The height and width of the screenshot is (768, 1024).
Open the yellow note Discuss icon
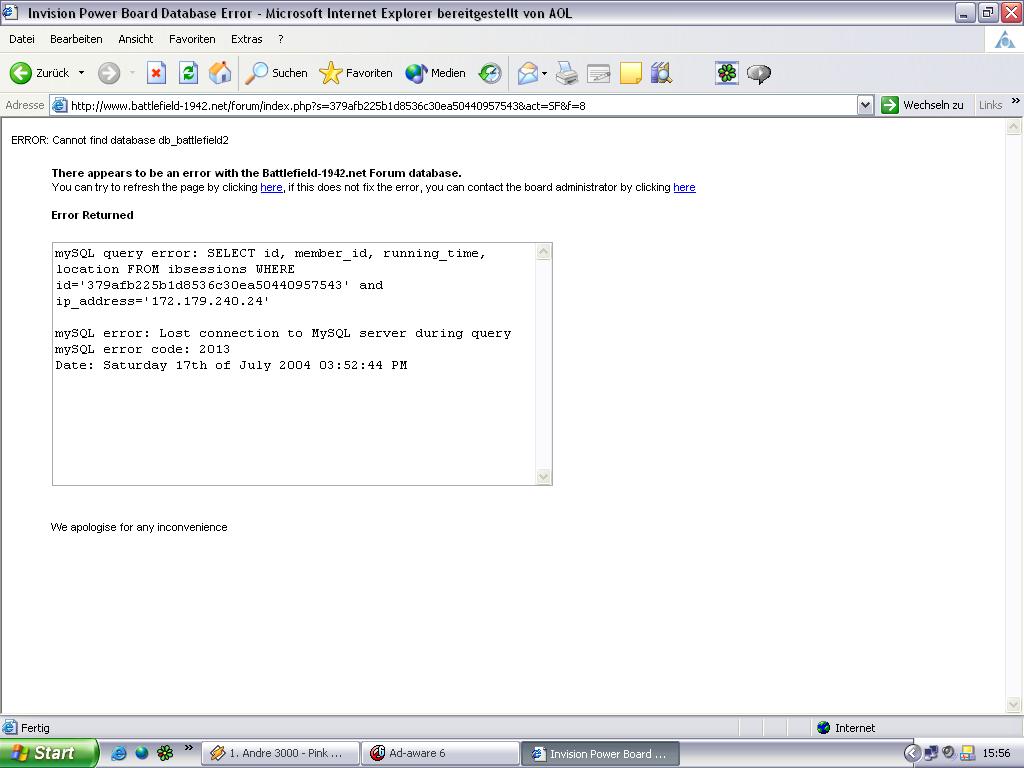(630, 73)
